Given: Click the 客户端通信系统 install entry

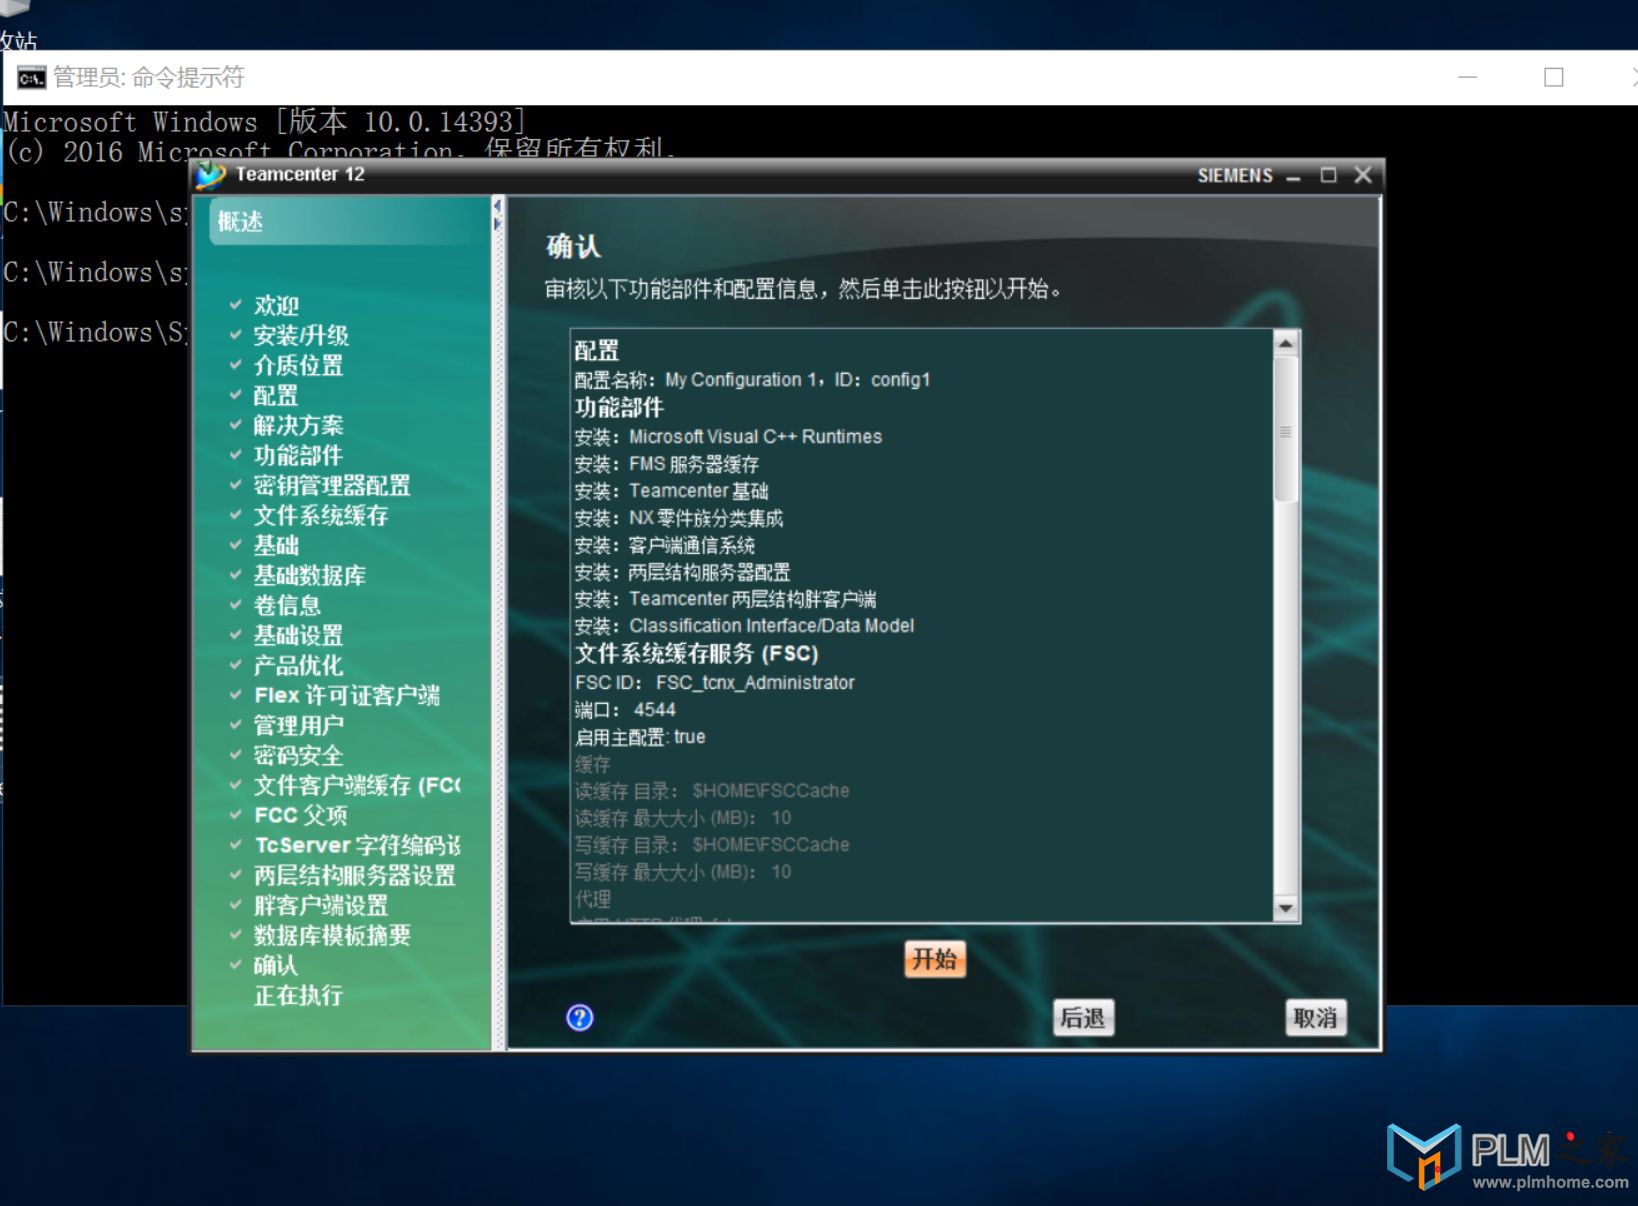Looking at the screenshot, I should [665, 545].
